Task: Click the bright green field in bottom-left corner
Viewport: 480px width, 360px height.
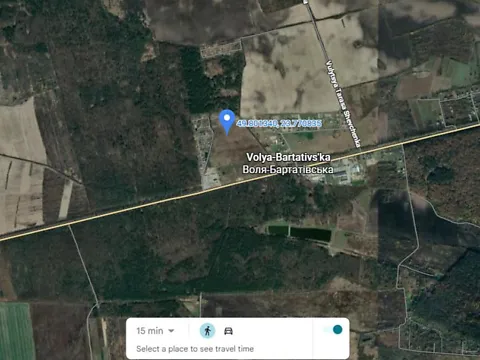Action: pyautogui.click(x=17, y=332)
